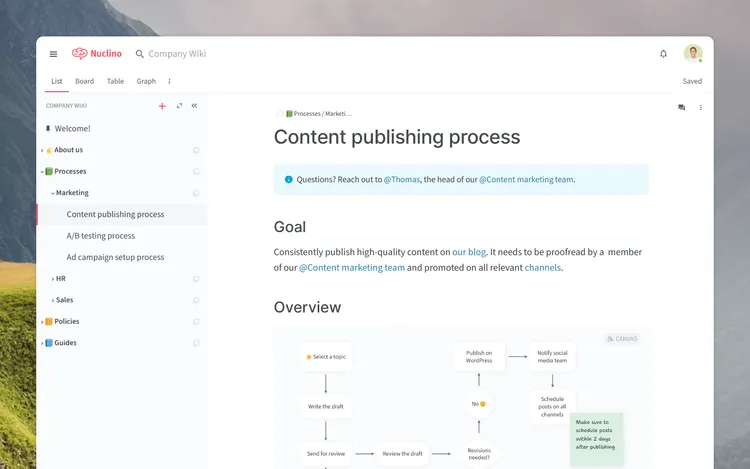750x469 pixels.
Task: Click the pin icon beside Welcome!
Action: pyautogui.click(x=48, y=129)
